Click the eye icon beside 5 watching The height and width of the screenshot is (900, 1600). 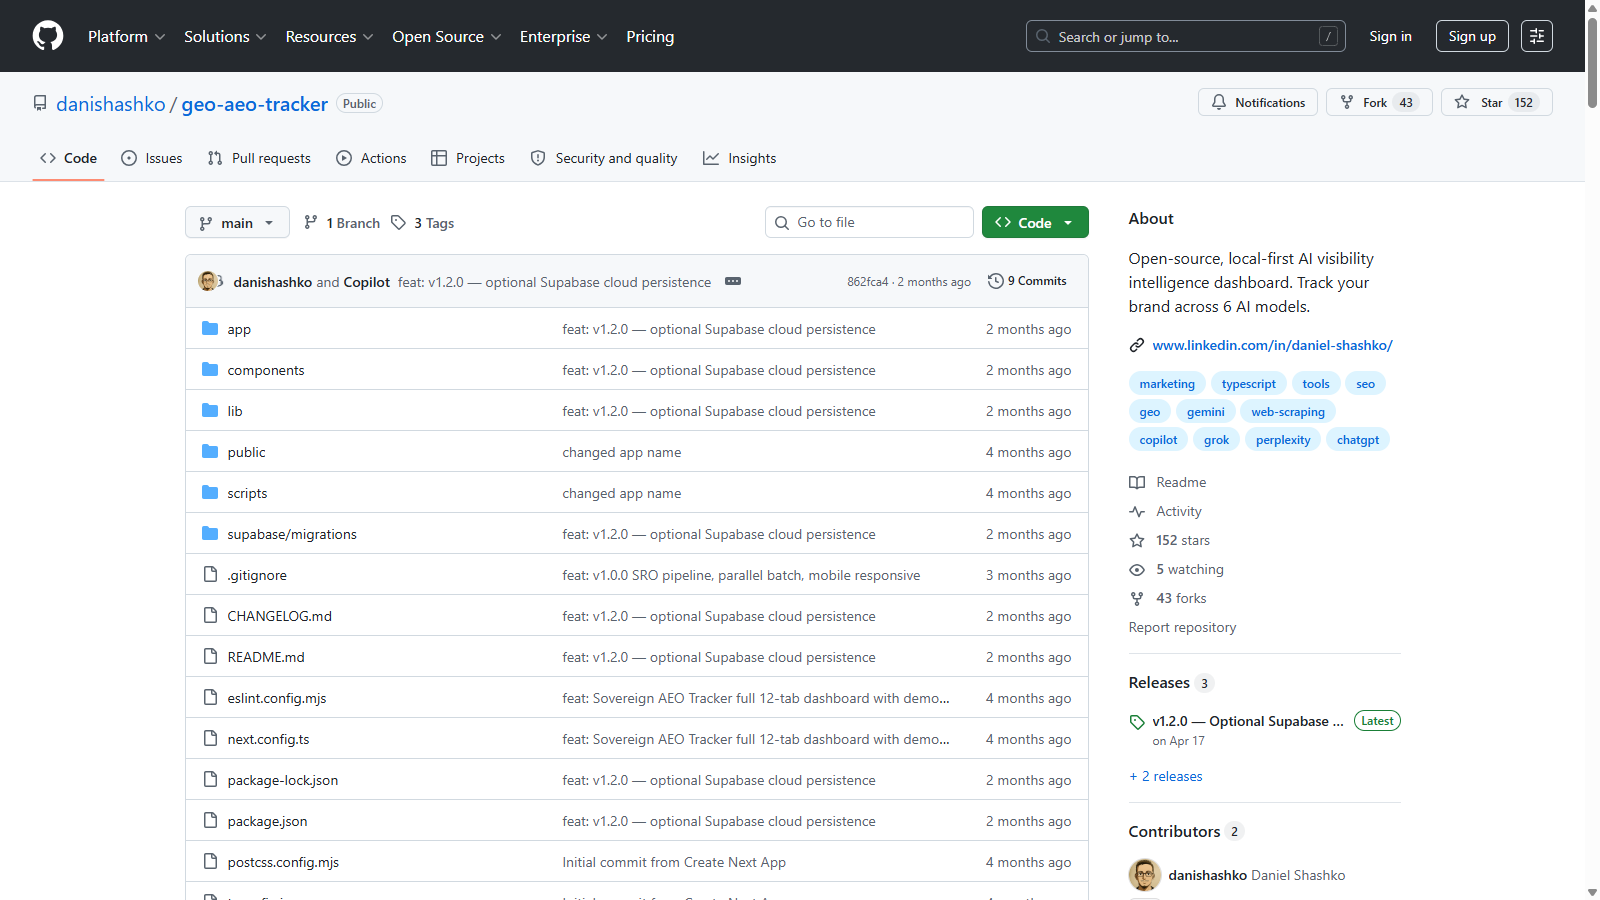click(x=1137, y=569)
